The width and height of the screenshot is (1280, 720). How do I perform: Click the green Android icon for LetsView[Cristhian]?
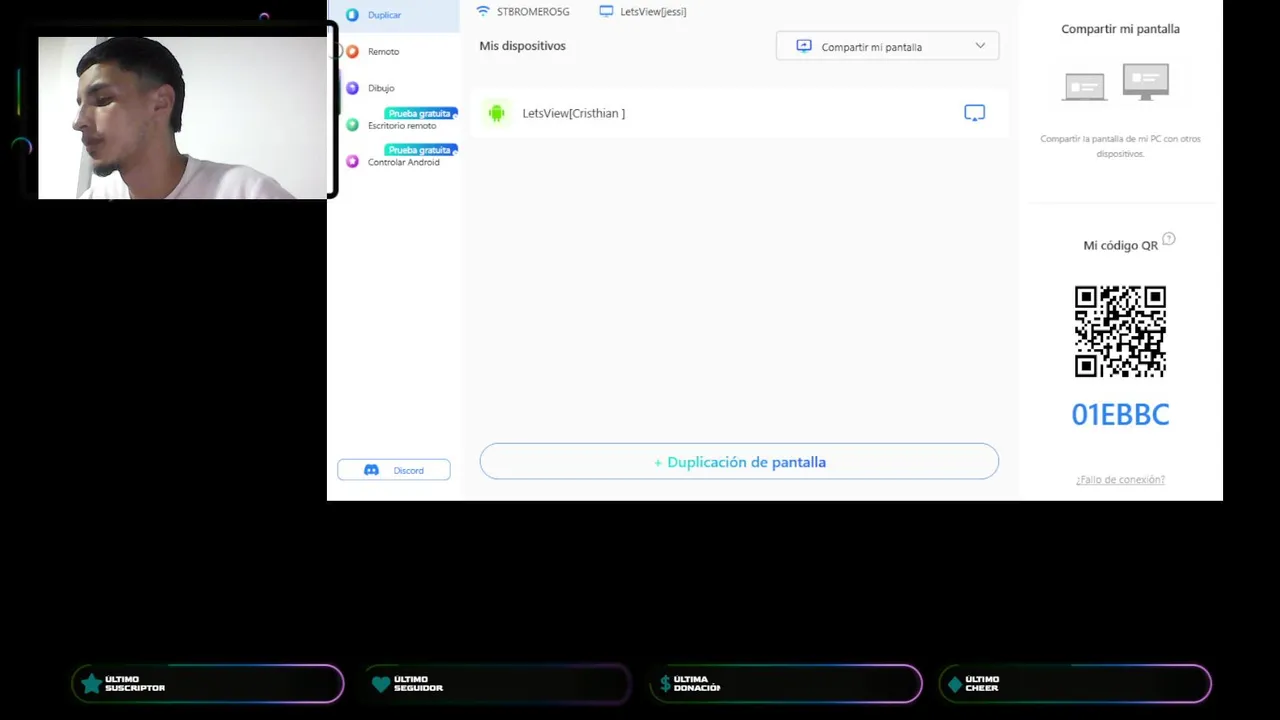click(x=496, y=113)
